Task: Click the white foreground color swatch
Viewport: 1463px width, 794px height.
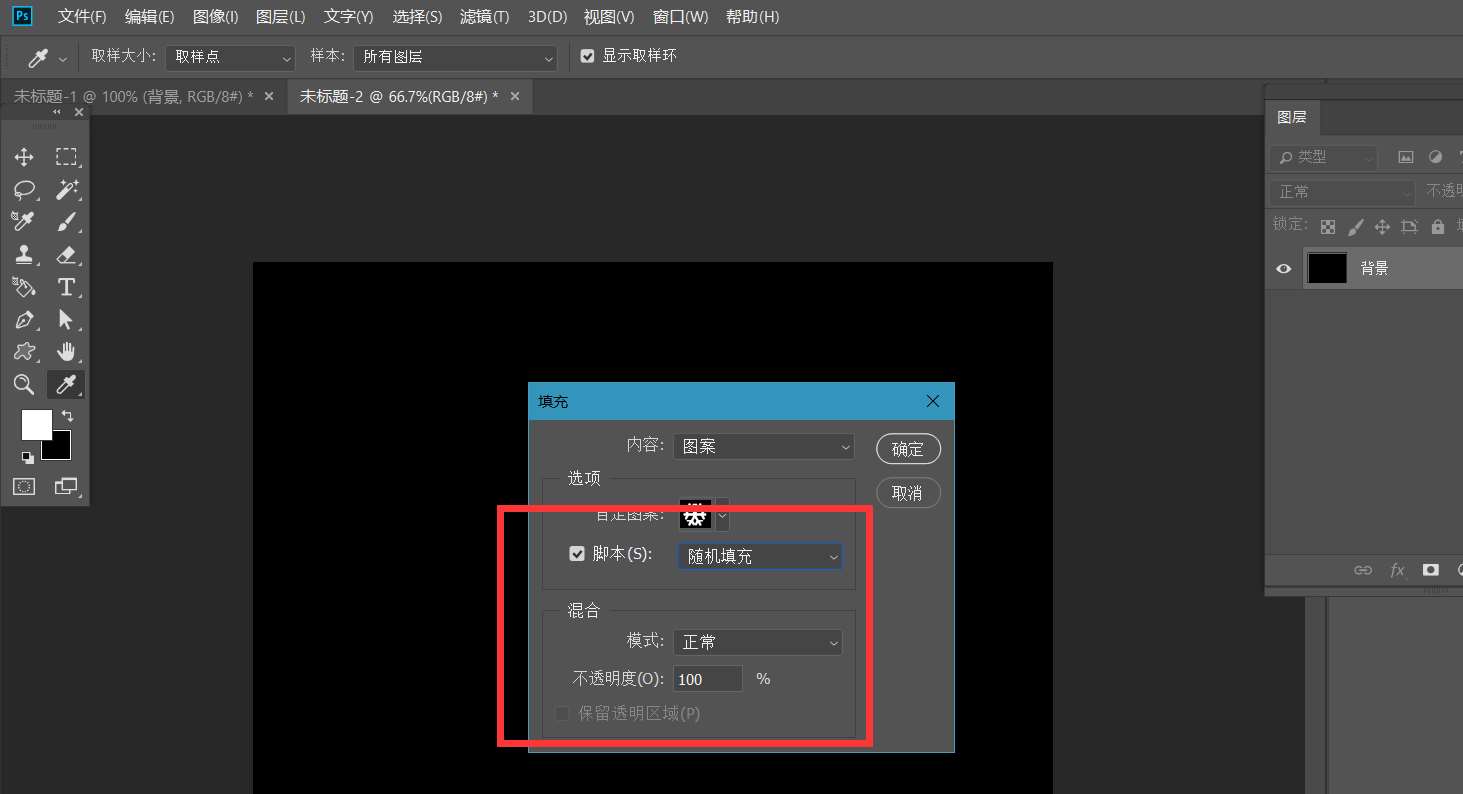Action: (x=36, y=424)
